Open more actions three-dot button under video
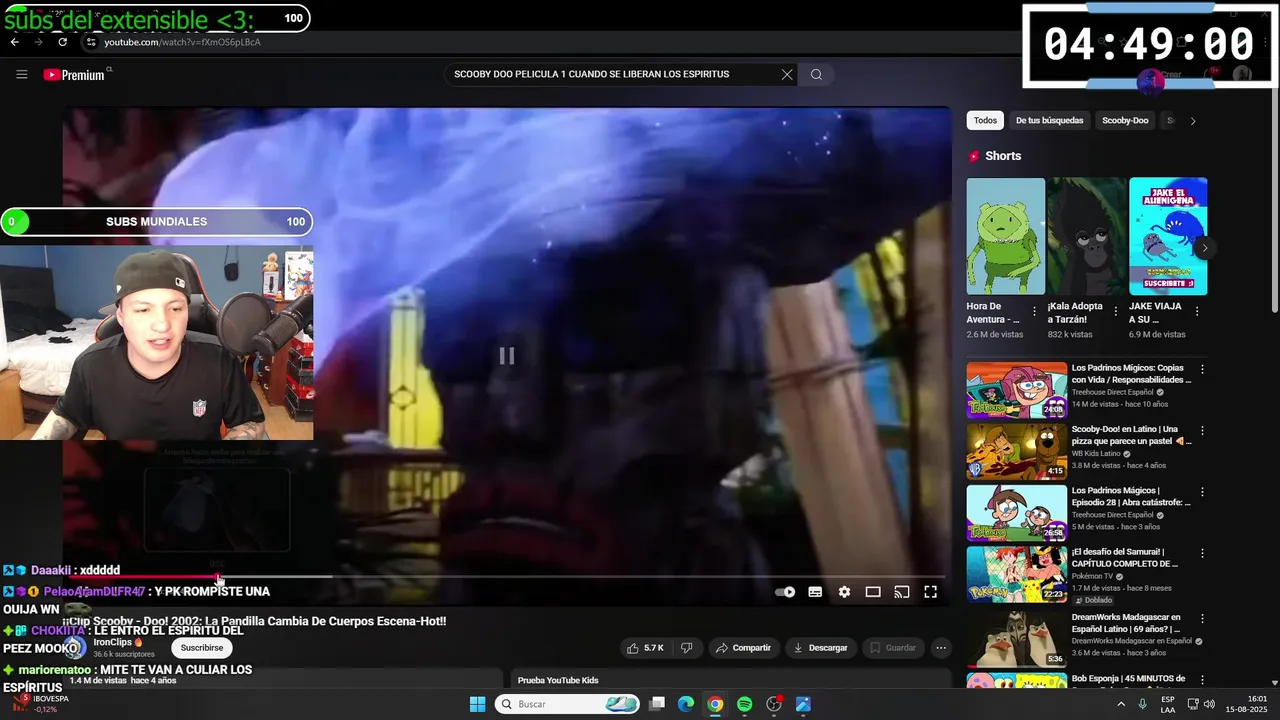Image resolution: width=1280 pixels, height=720 pixels. click(x=941, y=648)
